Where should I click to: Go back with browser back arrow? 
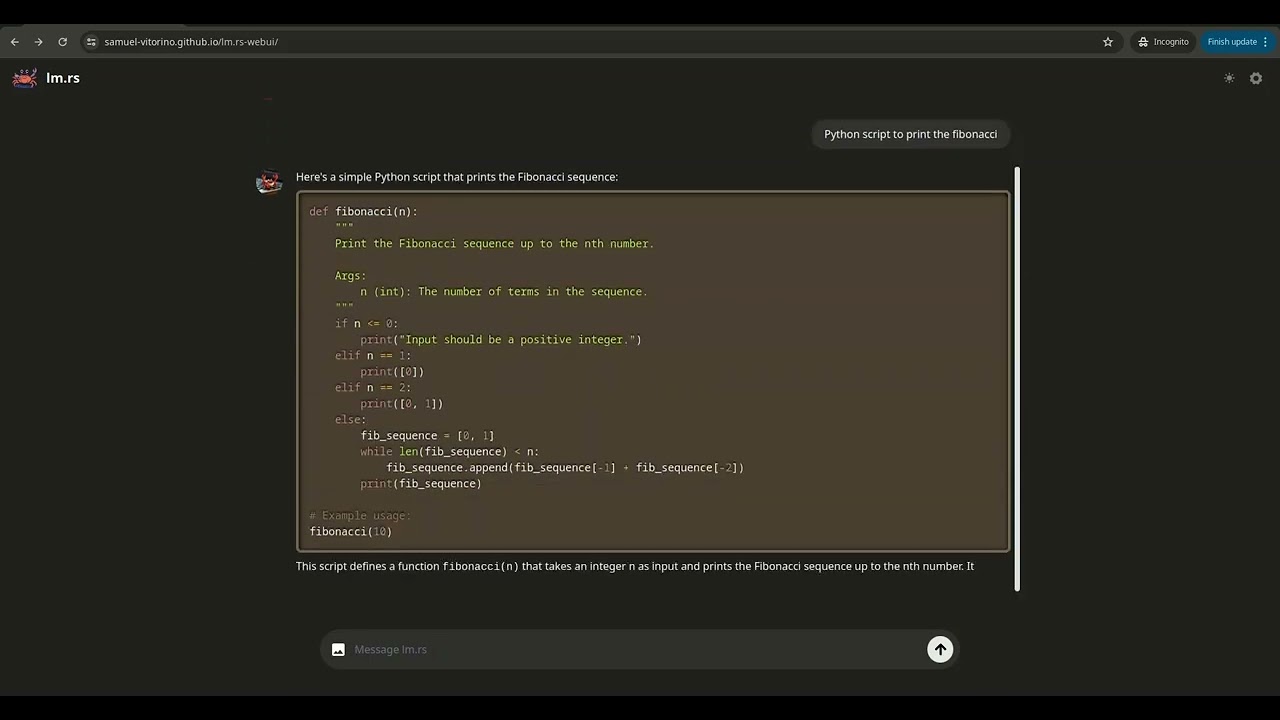(14, 42)
